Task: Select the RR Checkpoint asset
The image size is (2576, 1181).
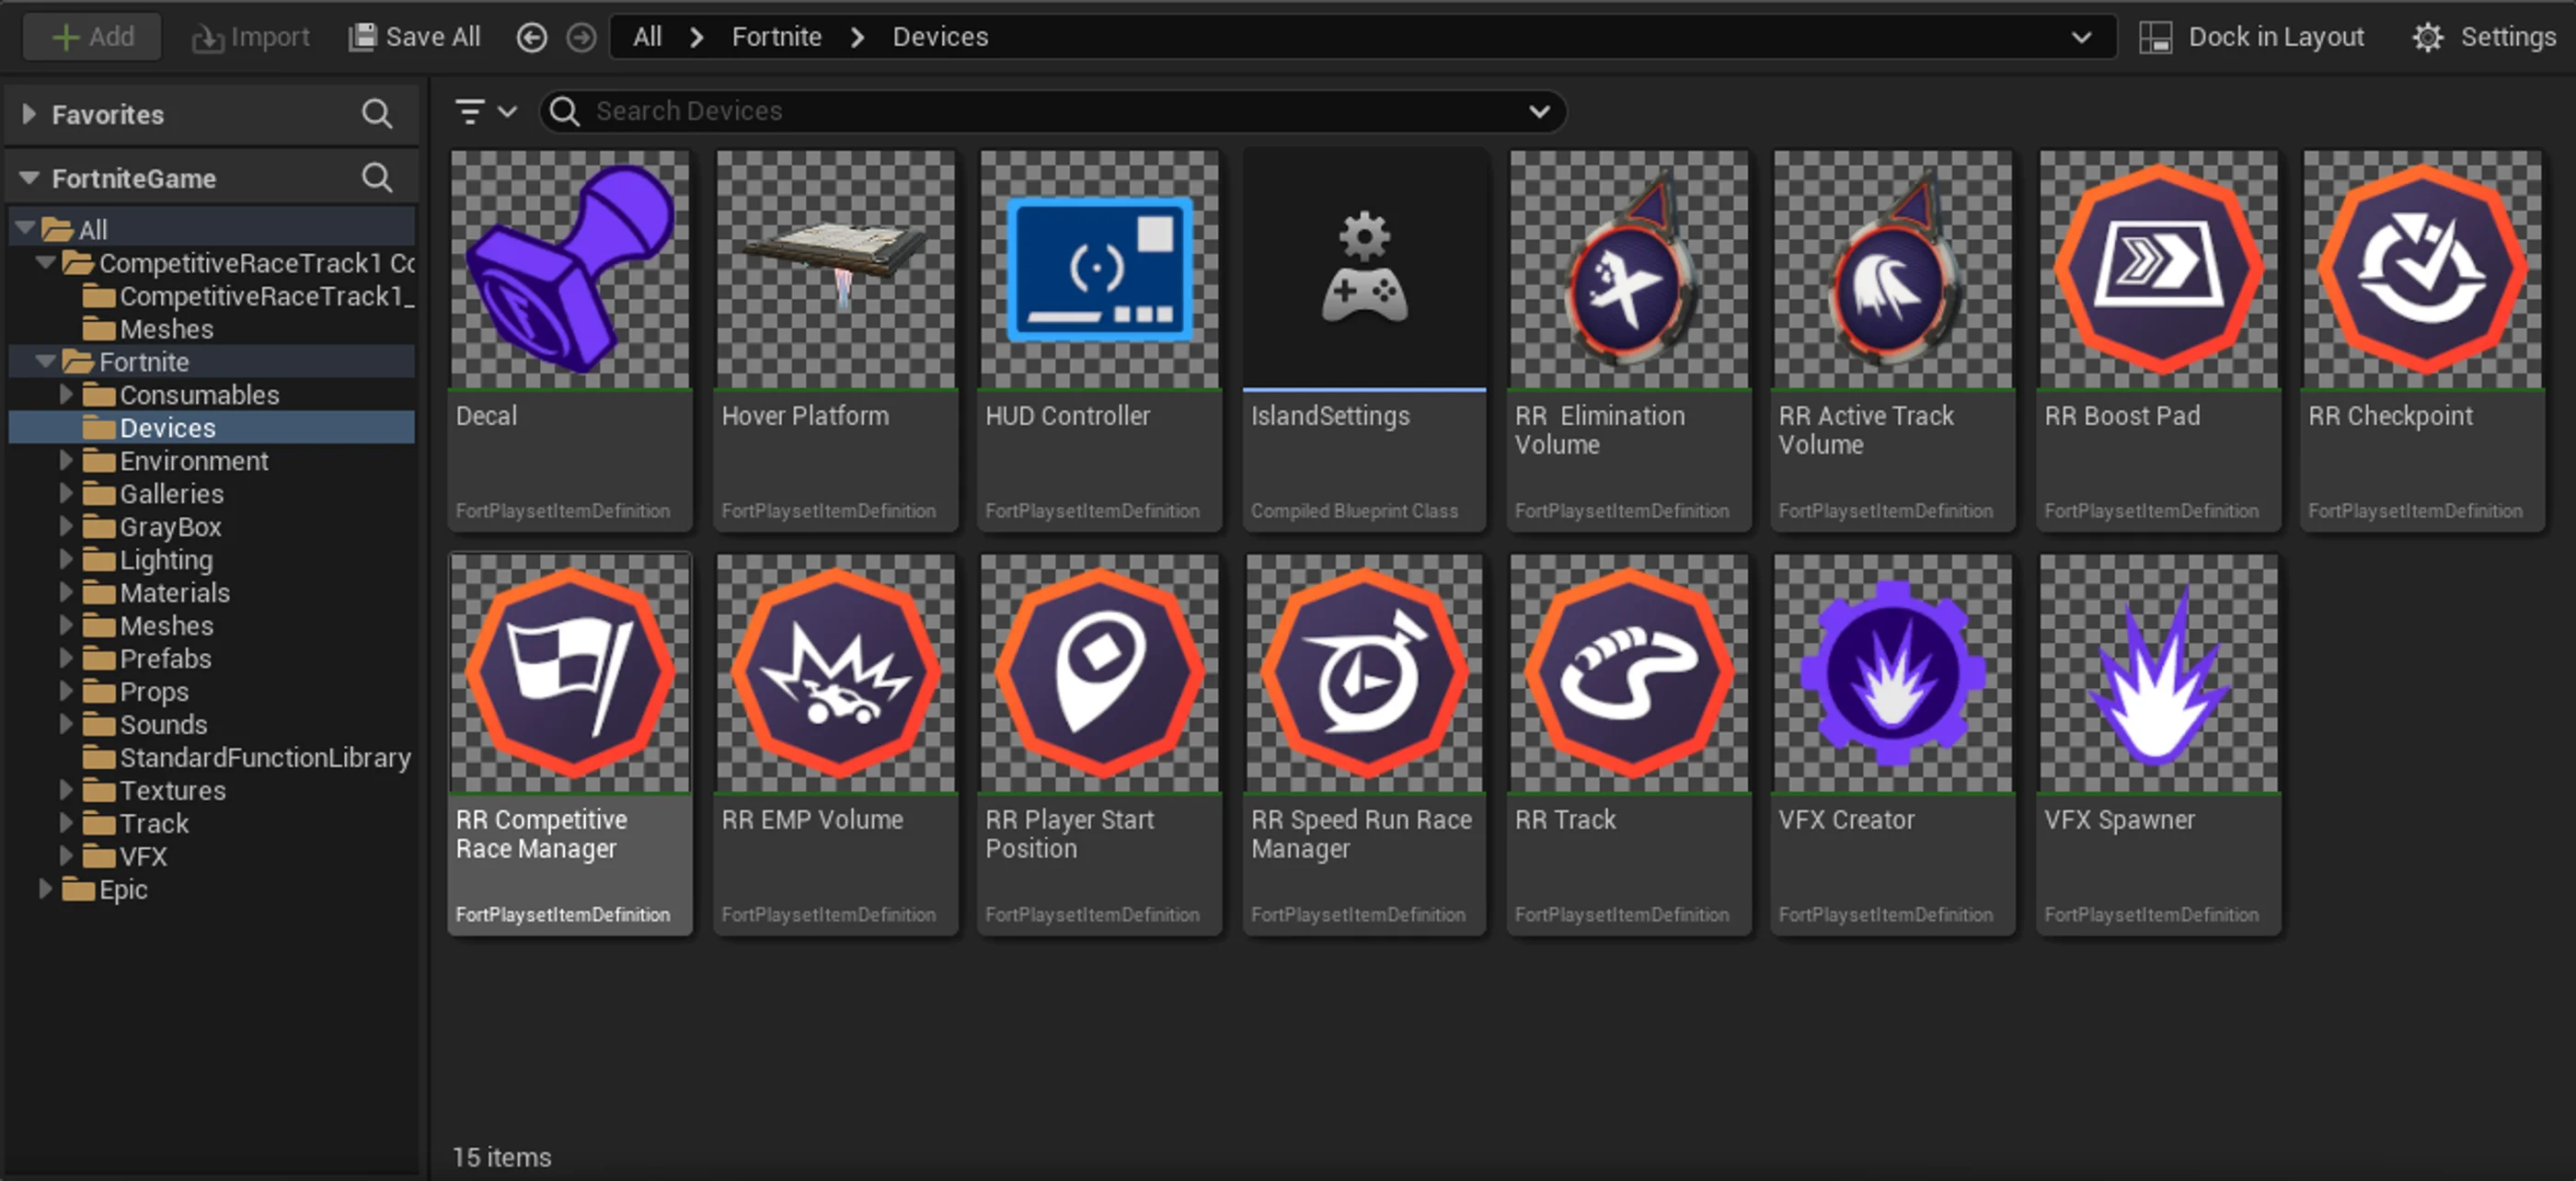Action: 2422,340
